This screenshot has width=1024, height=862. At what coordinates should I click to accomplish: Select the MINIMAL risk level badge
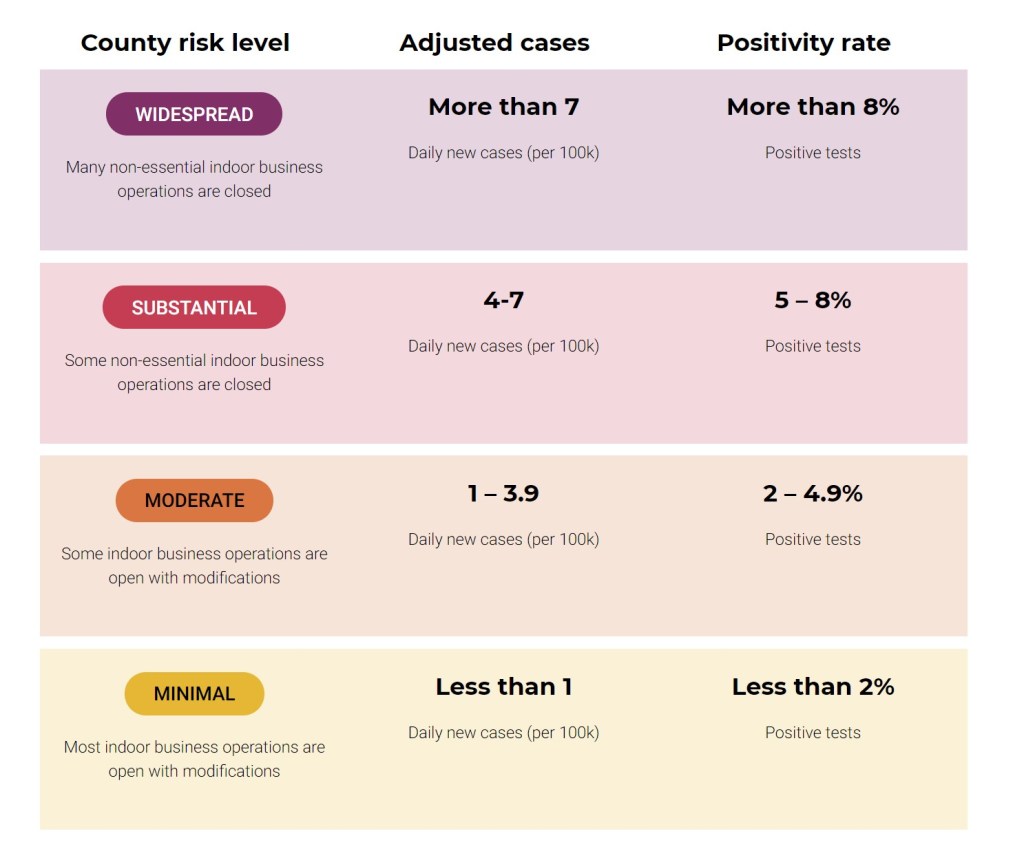pos(194,694)
